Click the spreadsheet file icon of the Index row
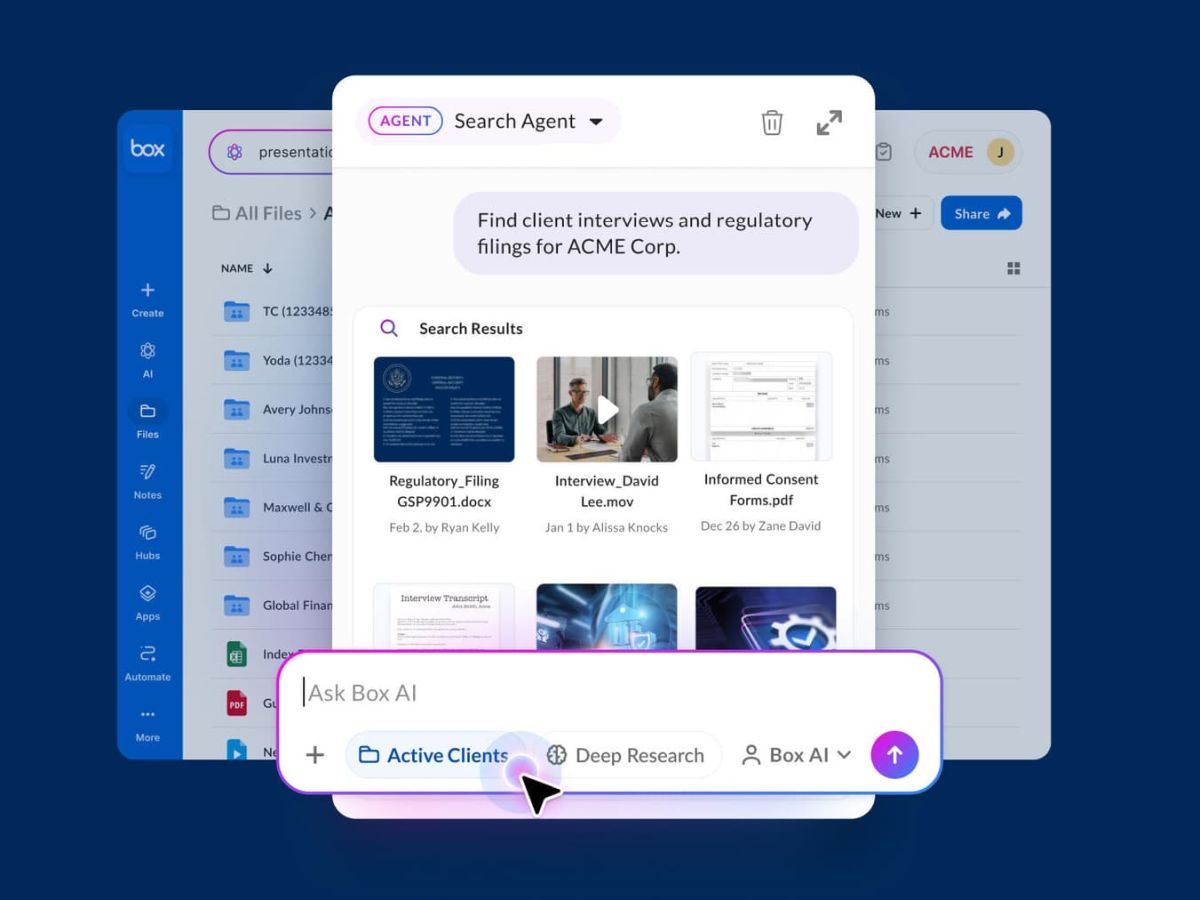The image size is (1200, 900). (236, 654)
